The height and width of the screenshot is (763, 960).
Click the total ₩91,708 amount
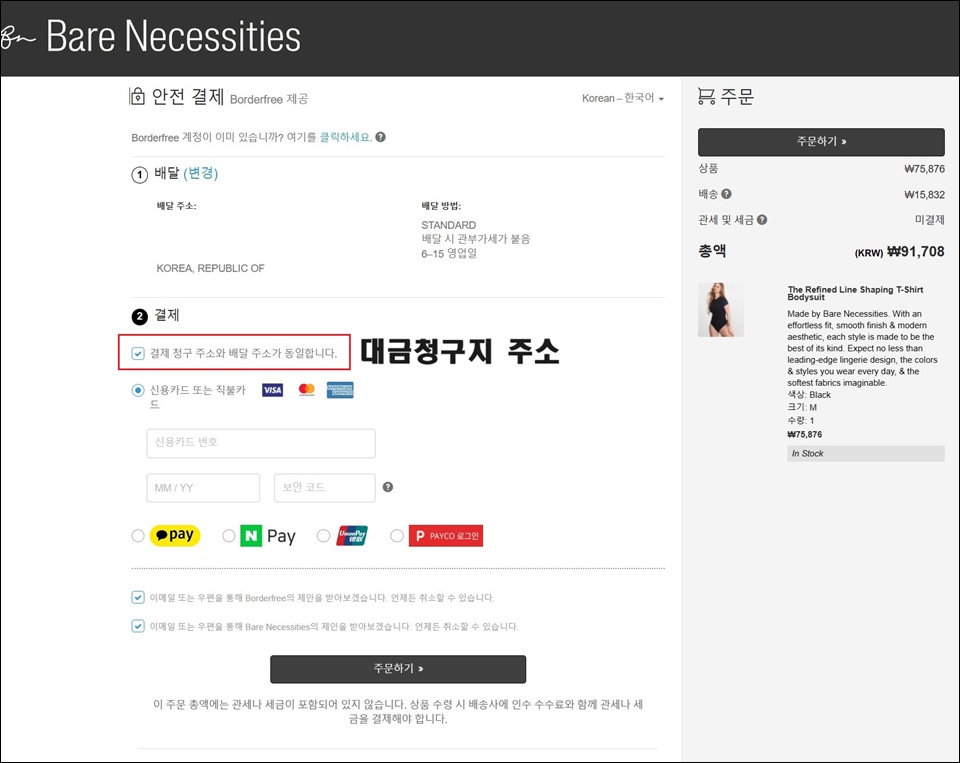coord(915,252)
